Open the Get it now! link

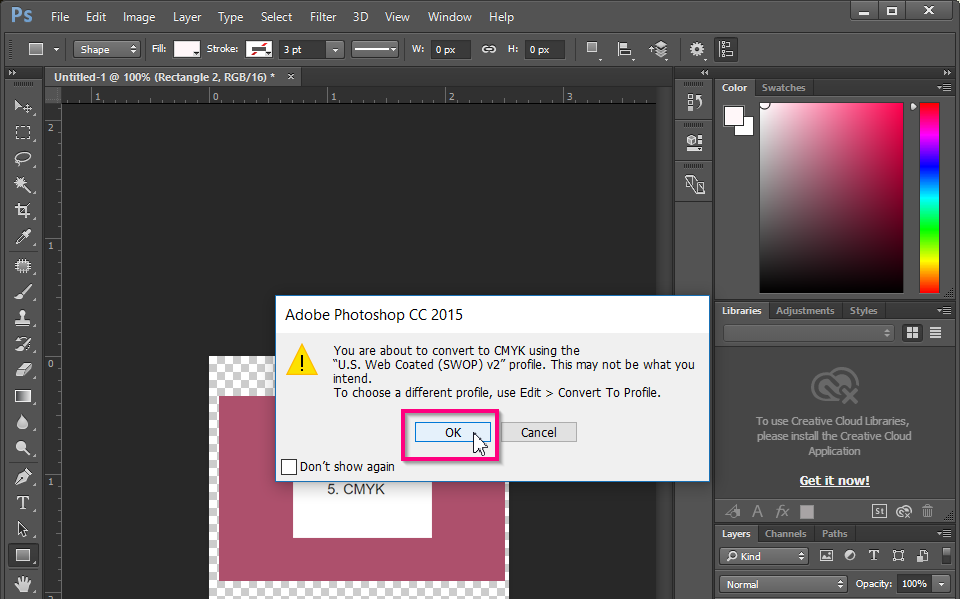[x=834, y=481]
